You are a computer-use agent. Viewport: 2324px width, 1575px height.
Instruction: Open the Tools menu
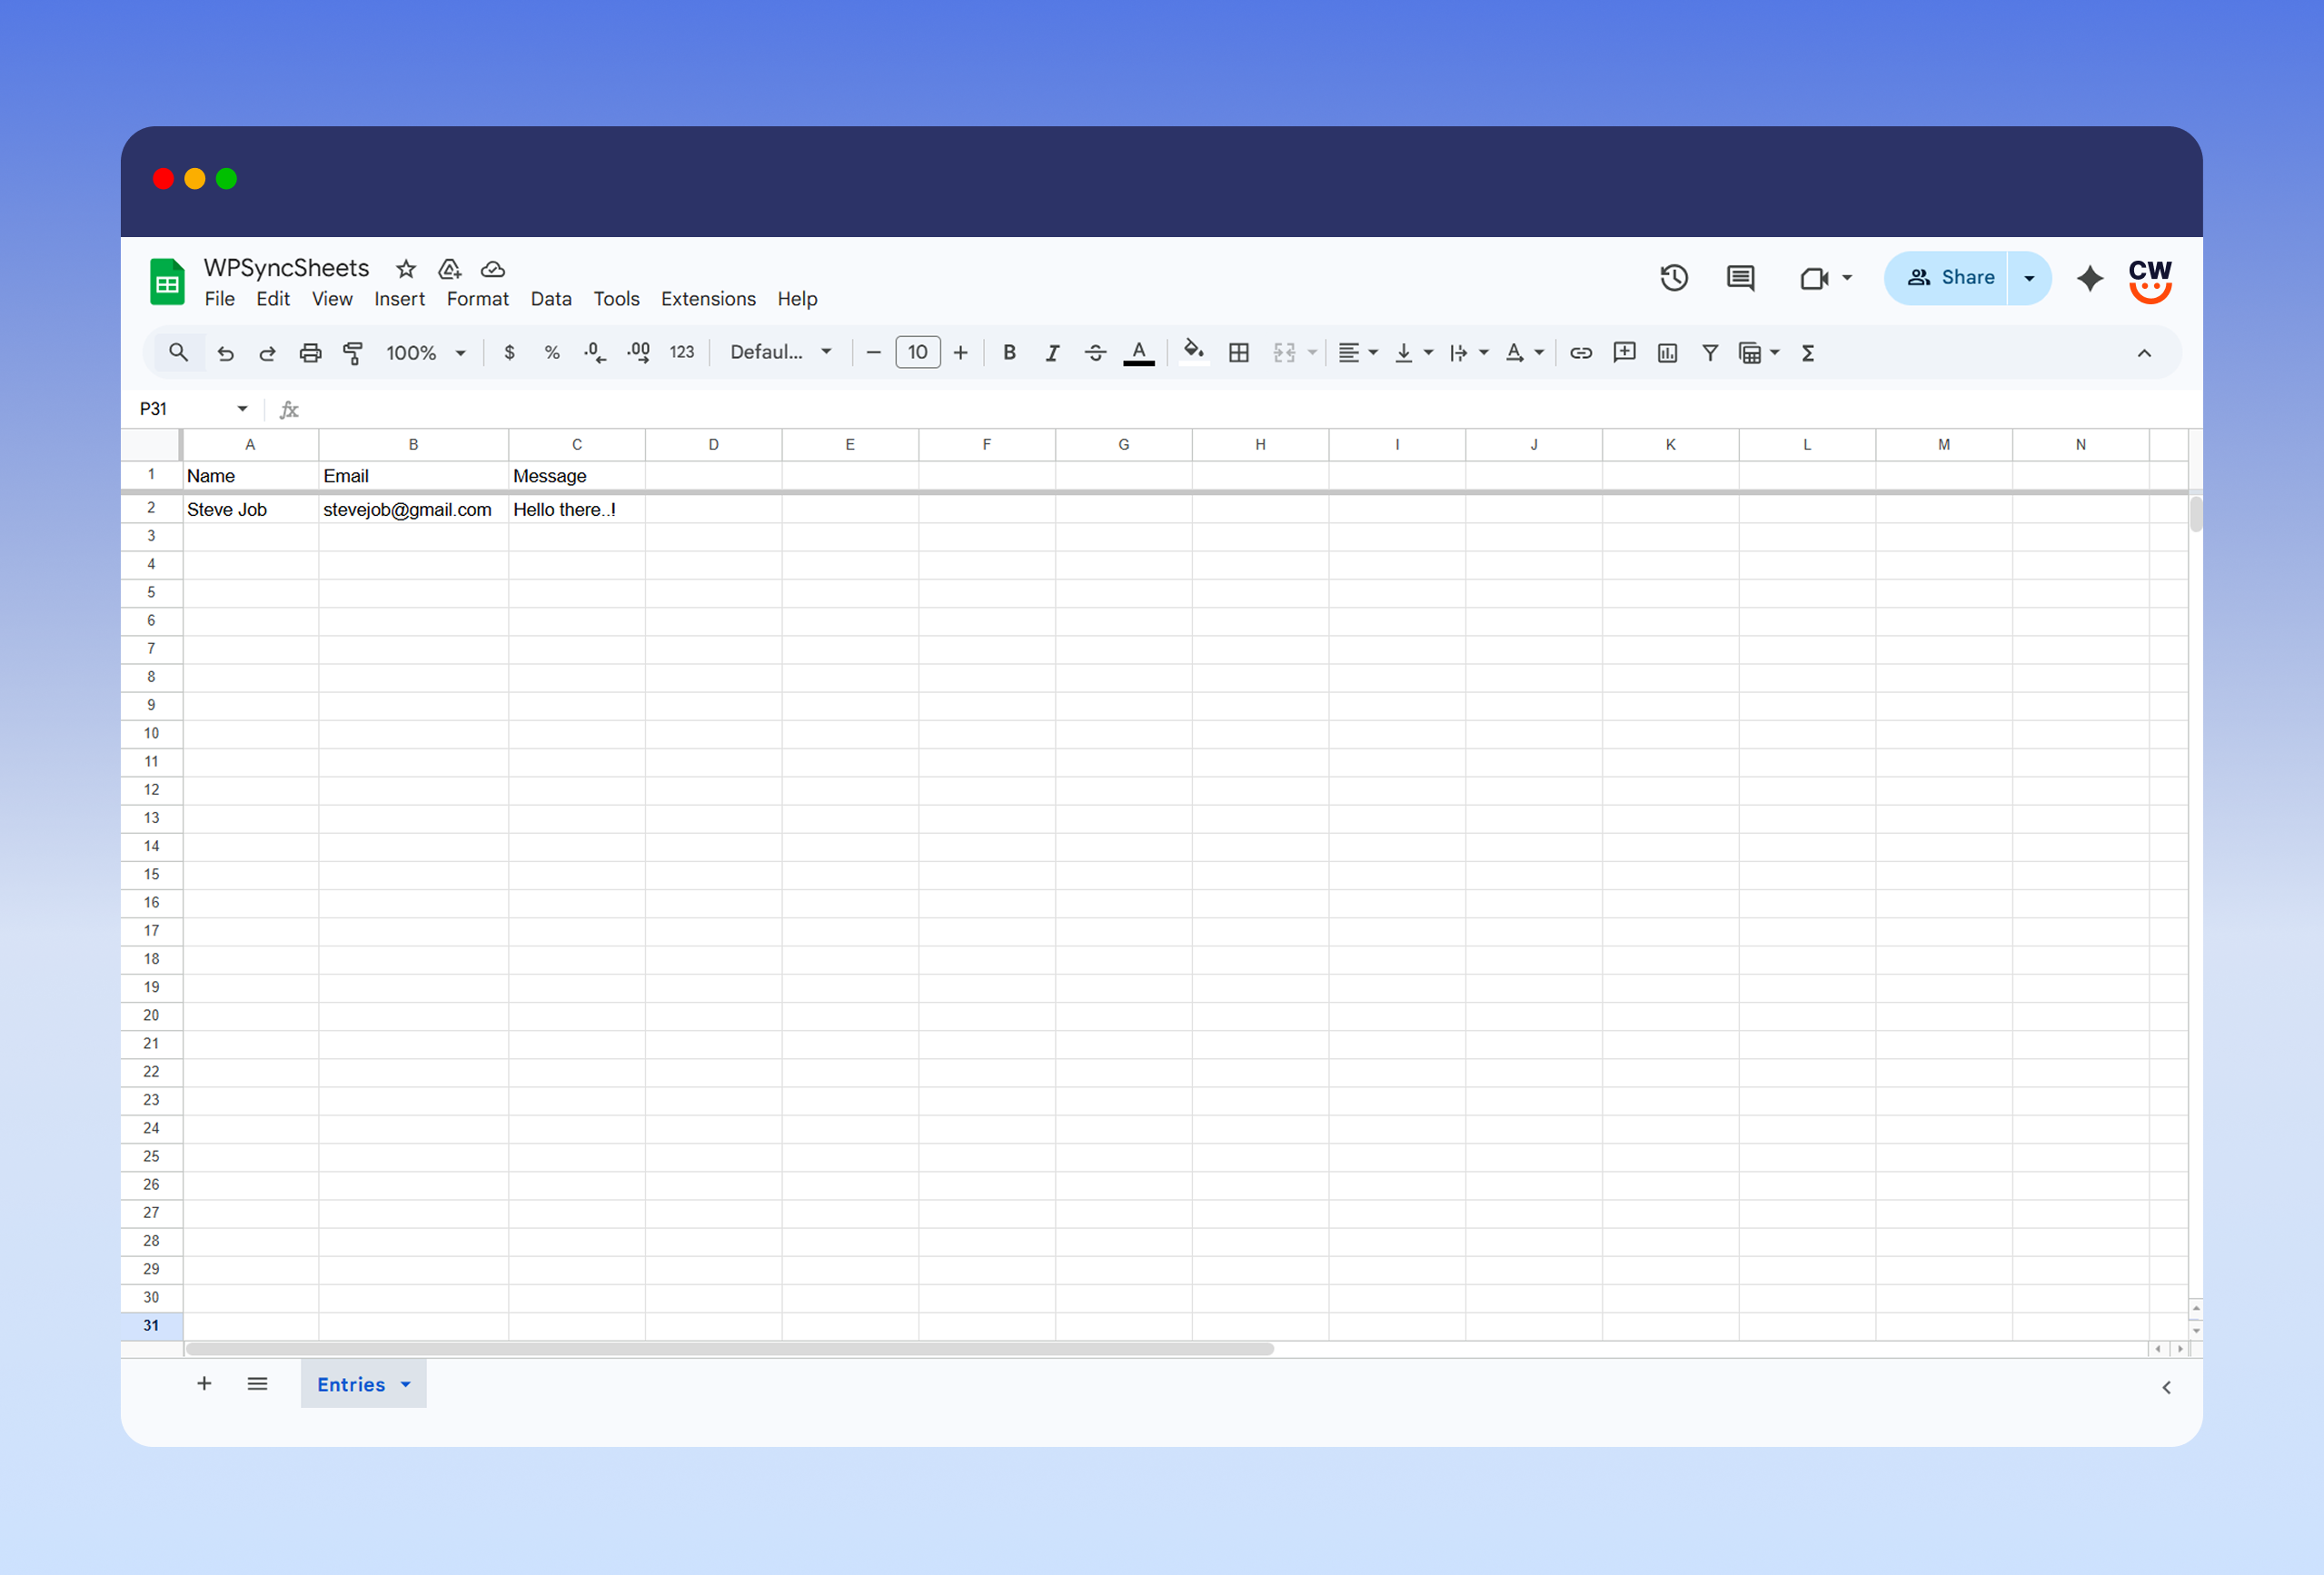pos(616,299)
